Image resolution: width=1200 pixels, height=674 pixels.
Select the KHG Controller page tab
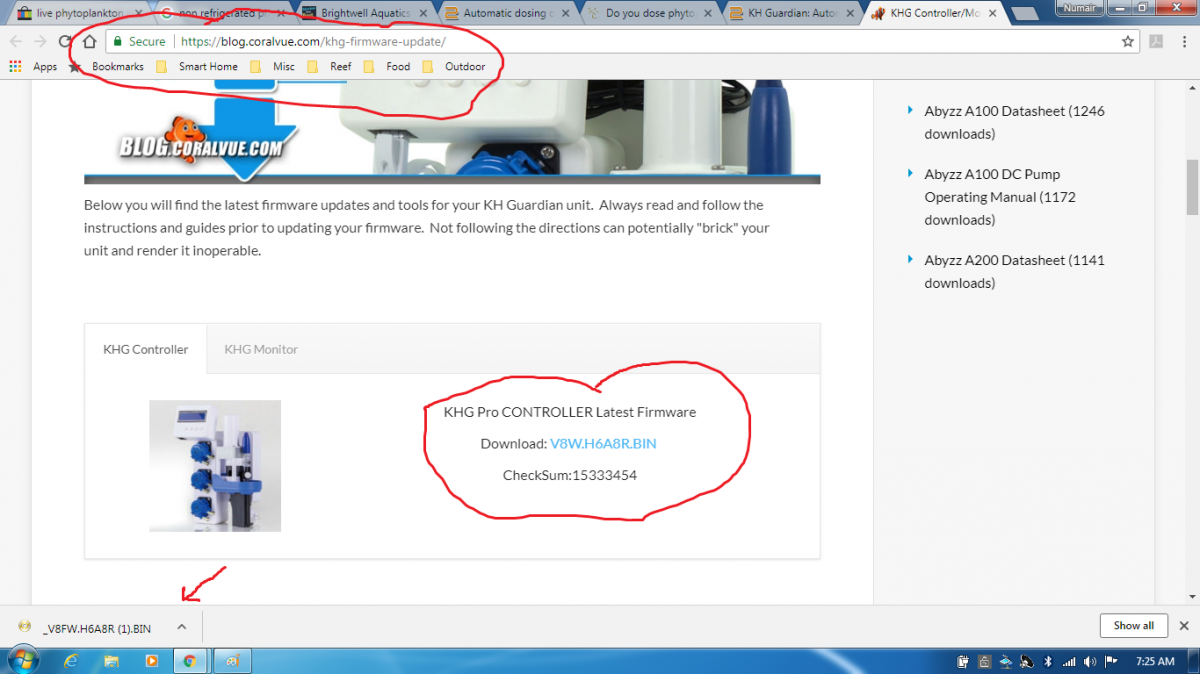click(146, 349)
